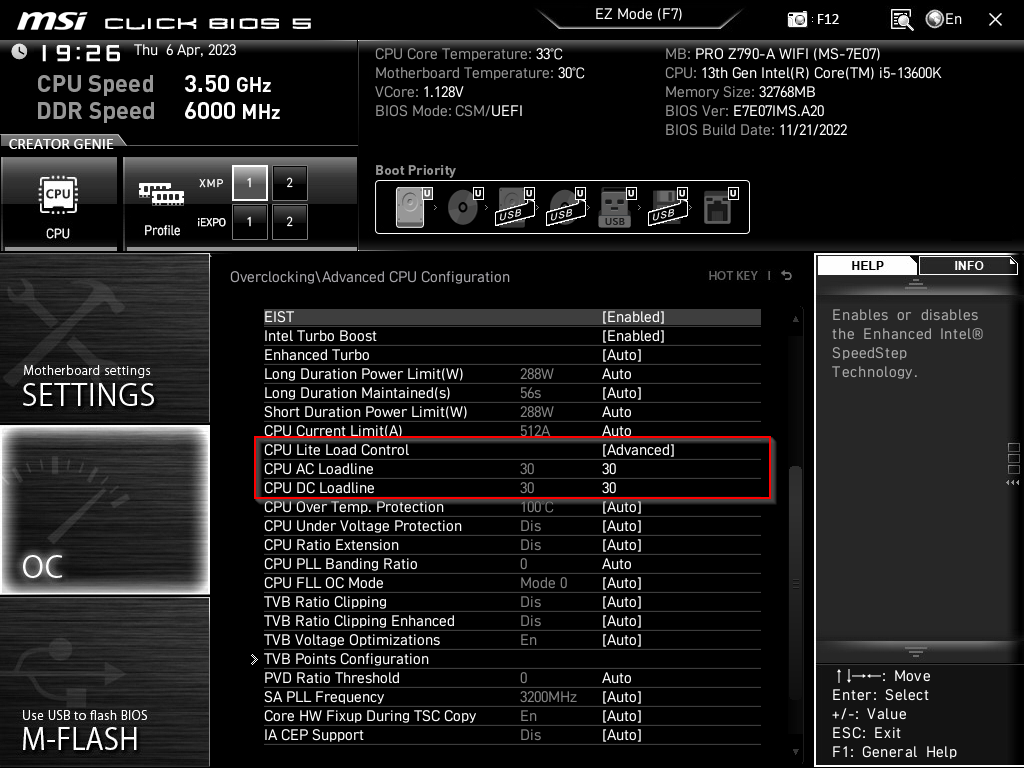
Task: Enable XMP profile 1
Action: tap(249, 183)
